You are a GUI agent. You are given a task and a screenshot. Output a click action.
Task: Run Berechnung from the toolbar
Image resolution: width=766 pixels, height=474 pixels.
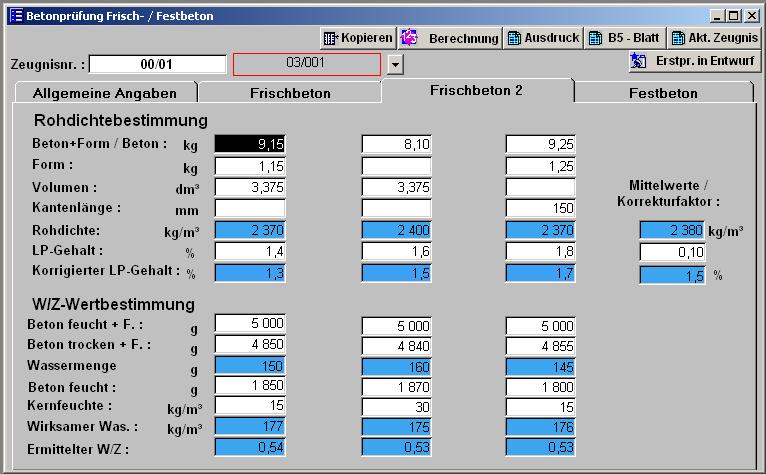pyautogui.click(x=450, y=38)
